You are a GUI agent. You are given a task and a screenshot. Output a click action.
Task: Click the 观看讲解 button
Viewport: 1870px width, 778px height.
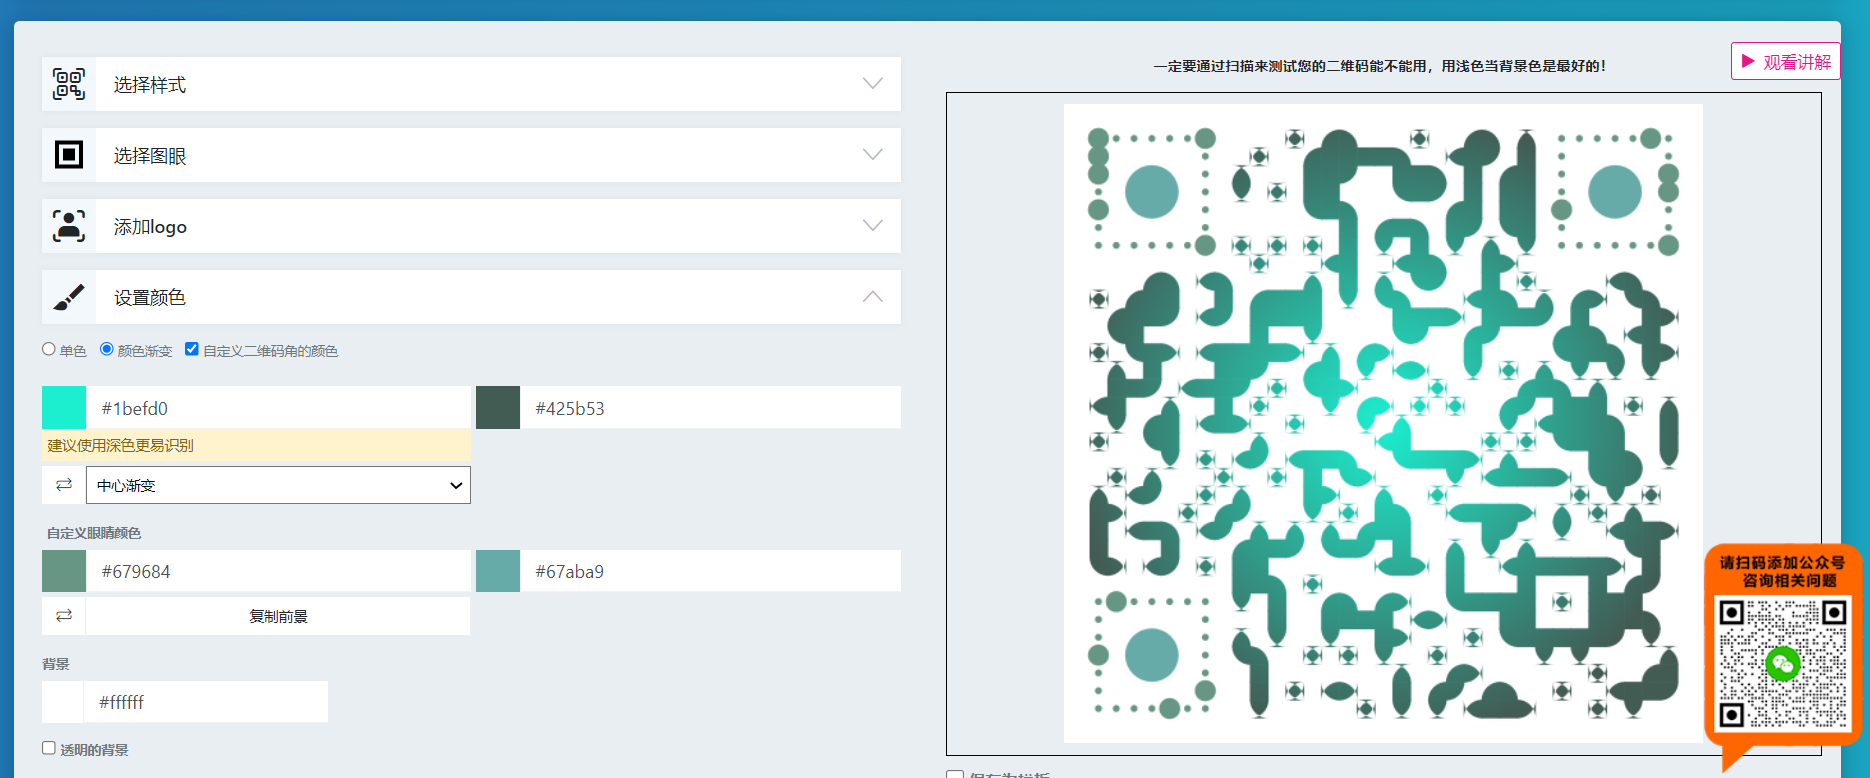click(1786, 61)
